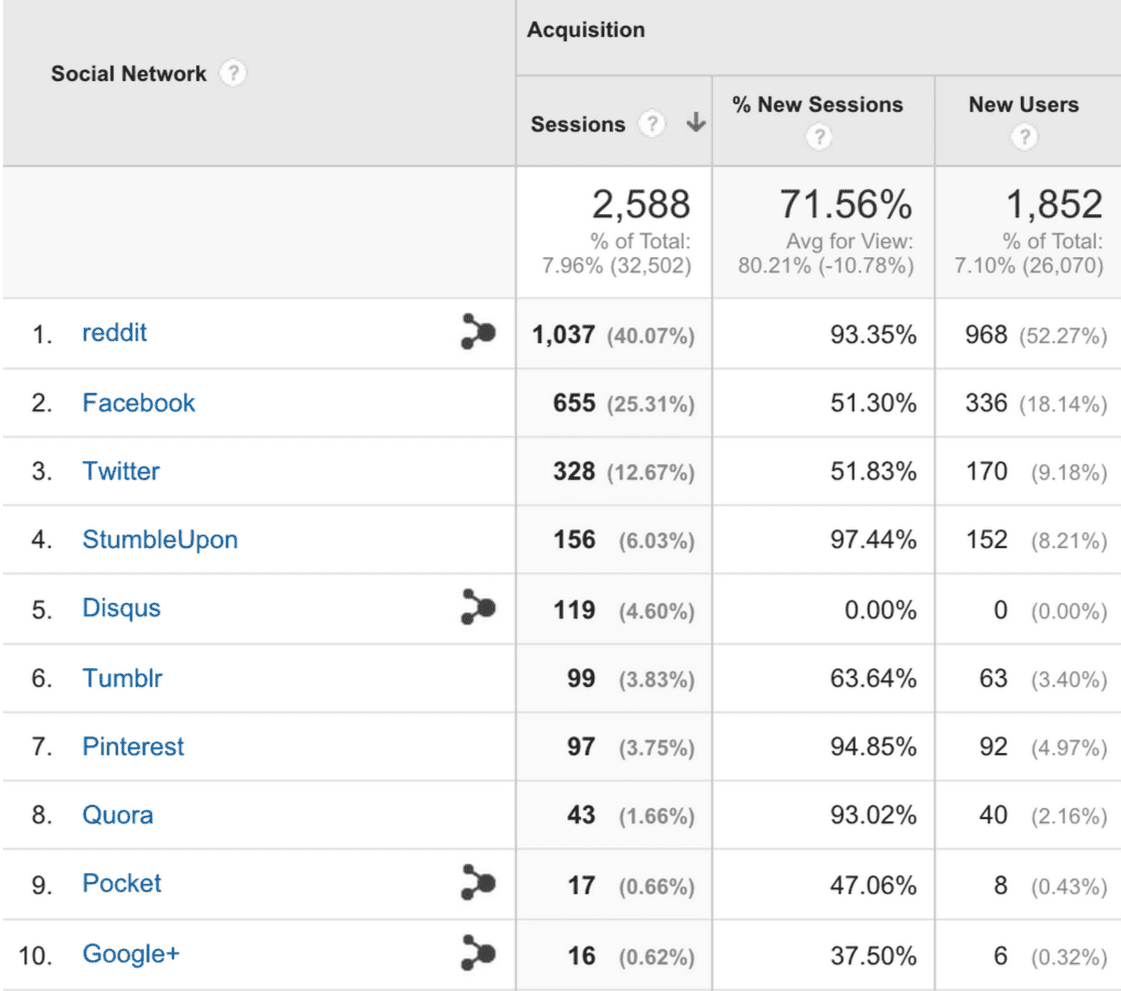The image size is (1121, 991).
Task: Select the 97.44% new sessions cell
Action: [x=823, y=540]
